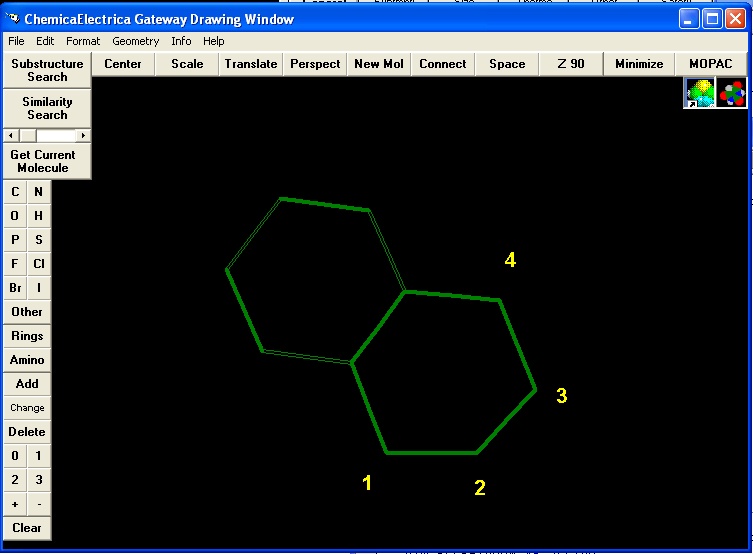Open the Info menu

(181, 41)
